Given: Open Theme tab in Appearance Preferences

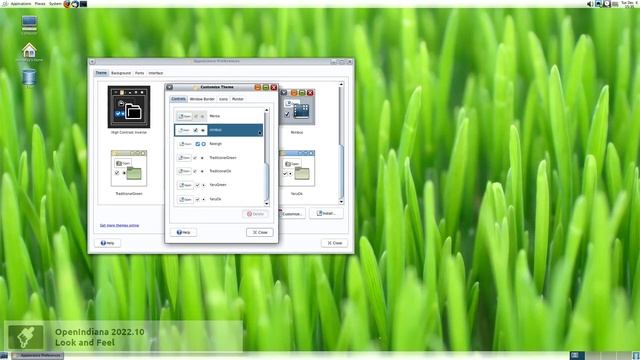Looking at the screenshot, I should coord(101,73).
